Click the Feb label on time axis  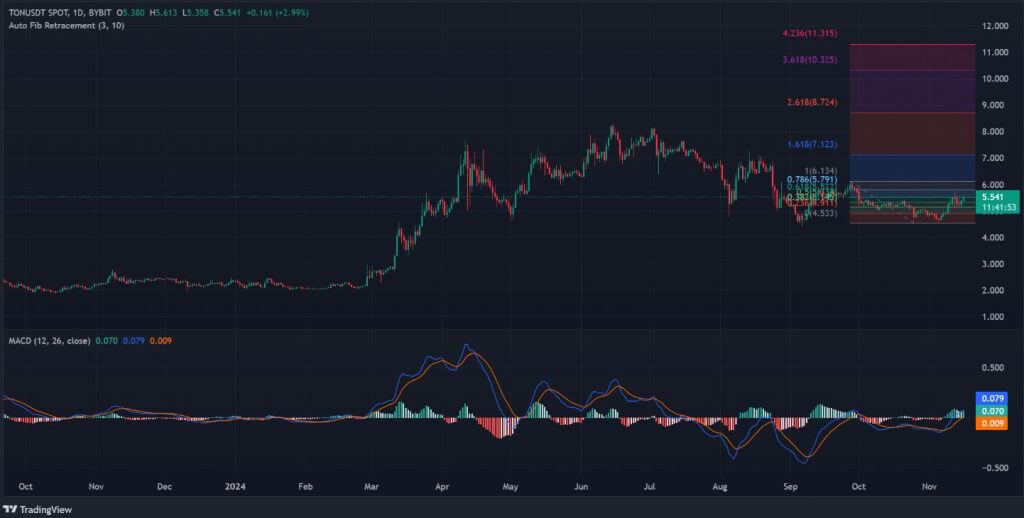click(x=304, y=487)
